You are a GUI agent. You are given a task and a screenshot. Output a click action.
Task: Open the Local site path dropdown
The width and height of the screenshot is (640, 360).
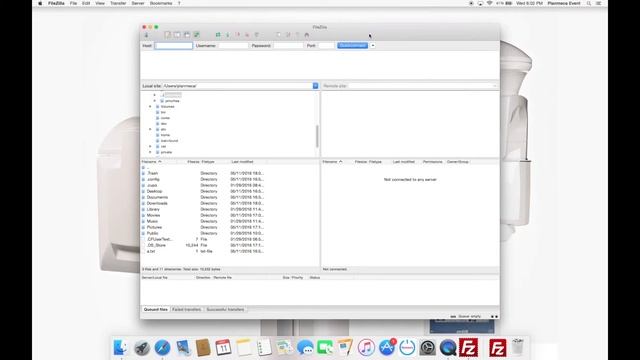[x=316, y=86]
